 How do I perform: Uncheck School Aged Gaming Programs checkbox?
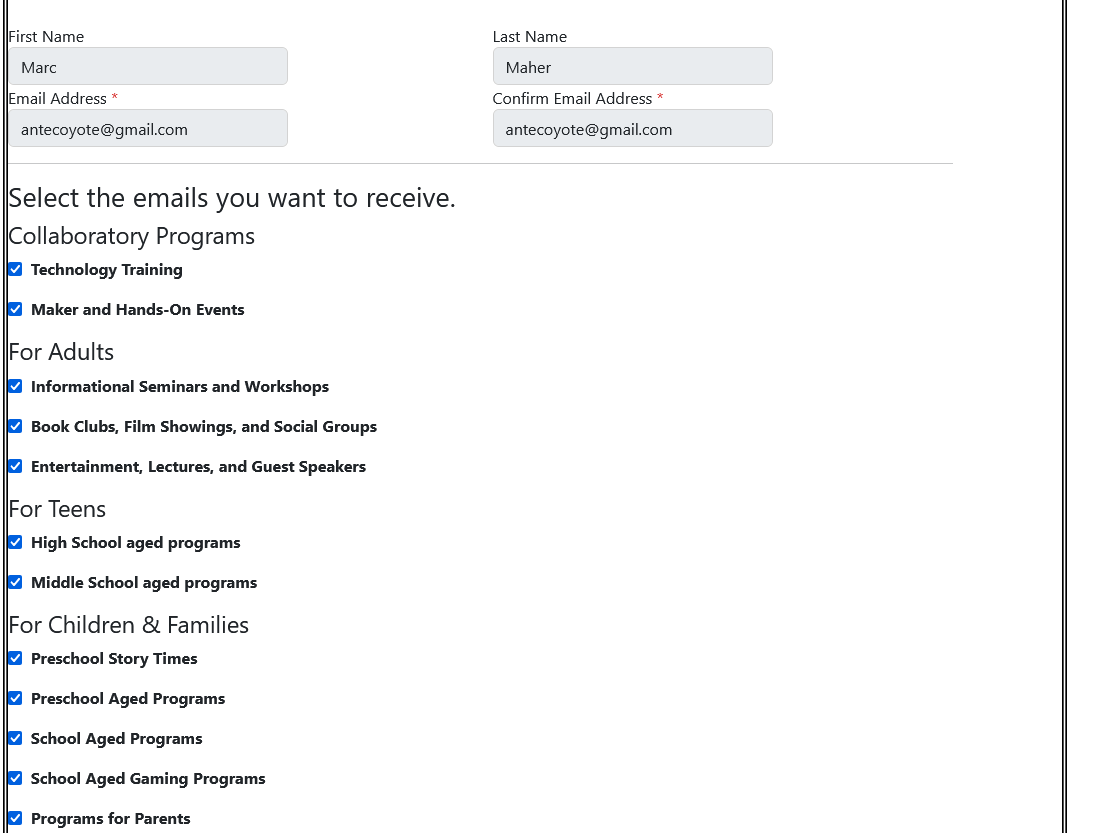pos(15,778)
